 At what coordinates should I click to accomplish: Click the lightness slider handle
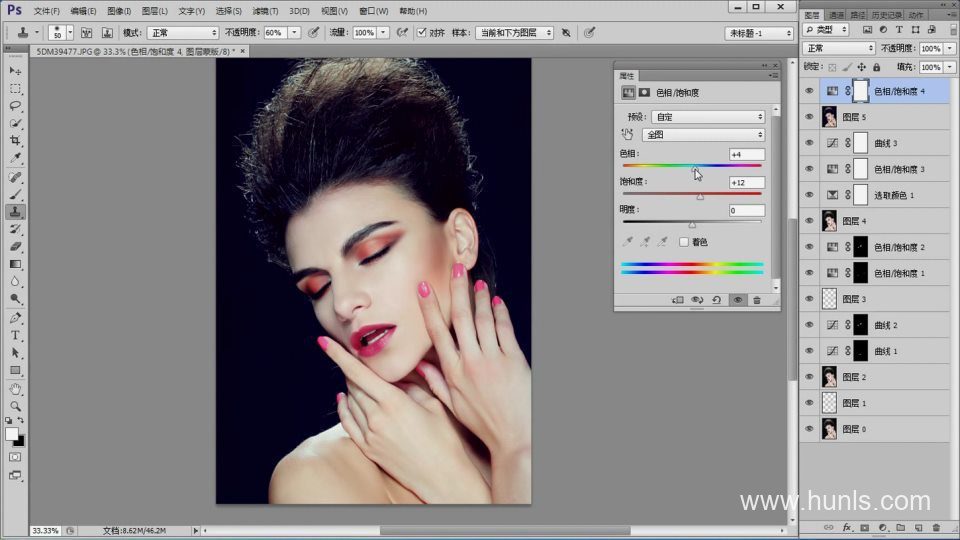click(x=692, y=225)
